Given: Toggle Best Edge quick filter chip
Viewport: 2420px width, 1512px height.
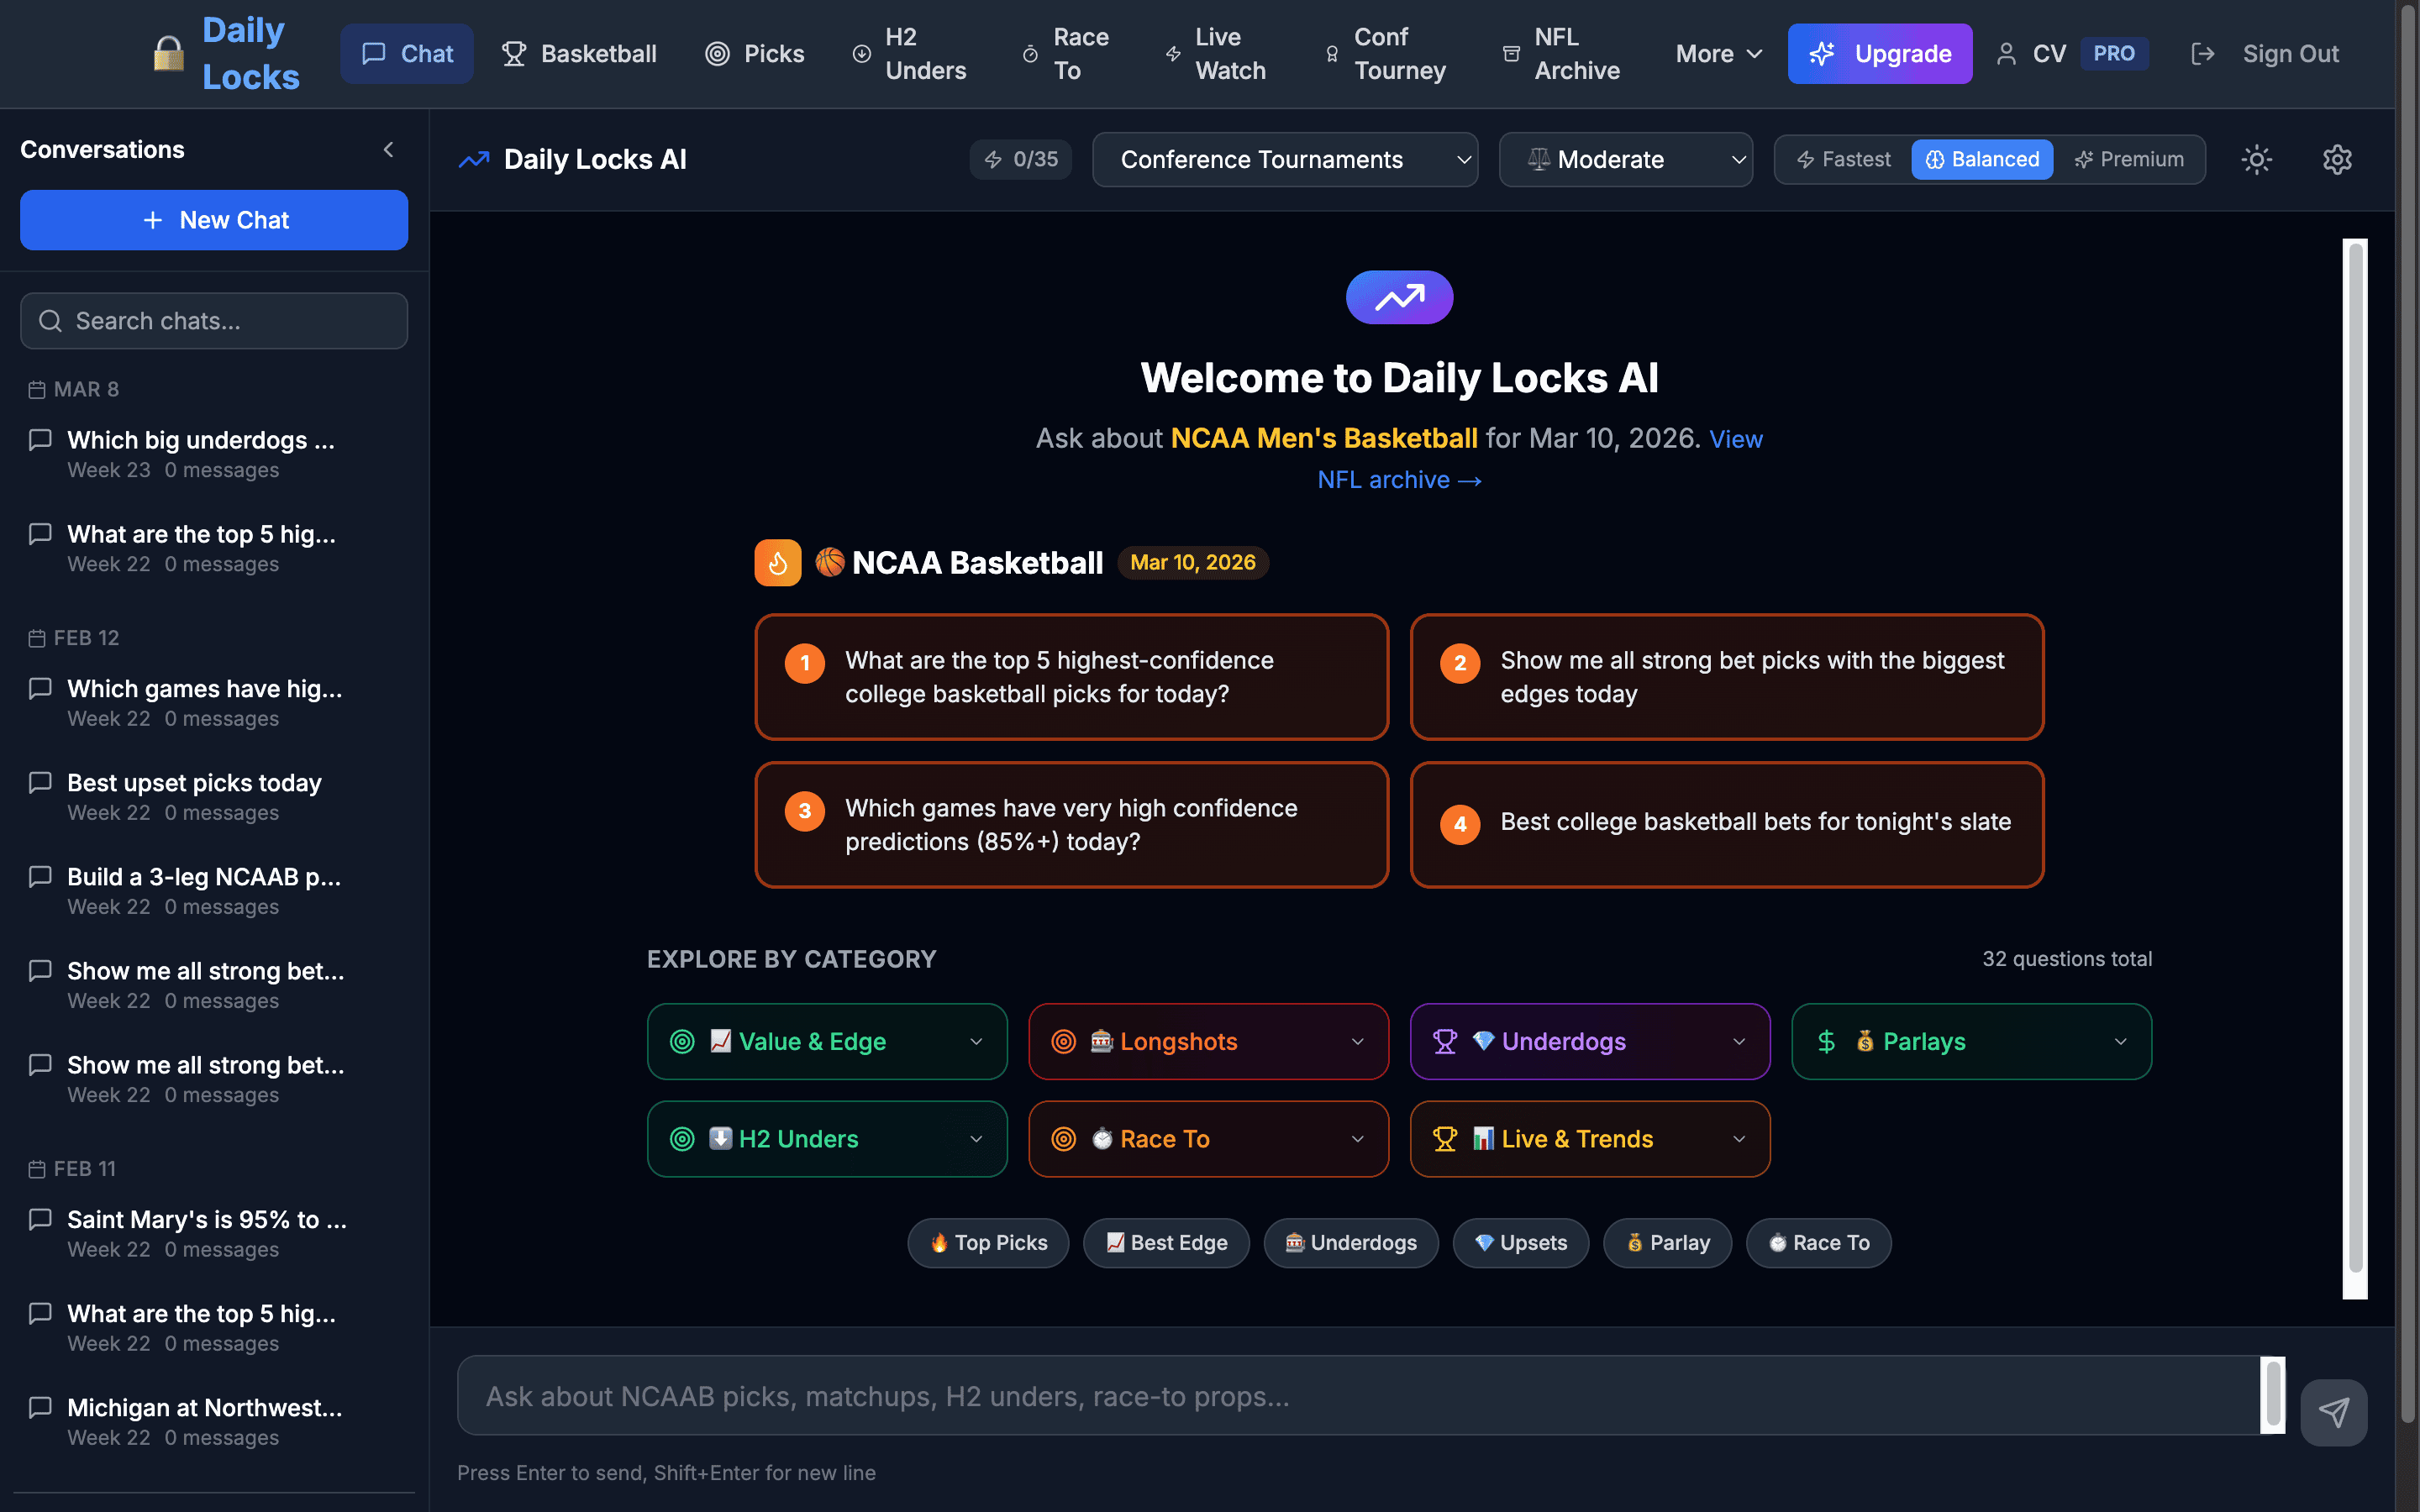Looking at the screenshot, I should coord(1166,1243).
